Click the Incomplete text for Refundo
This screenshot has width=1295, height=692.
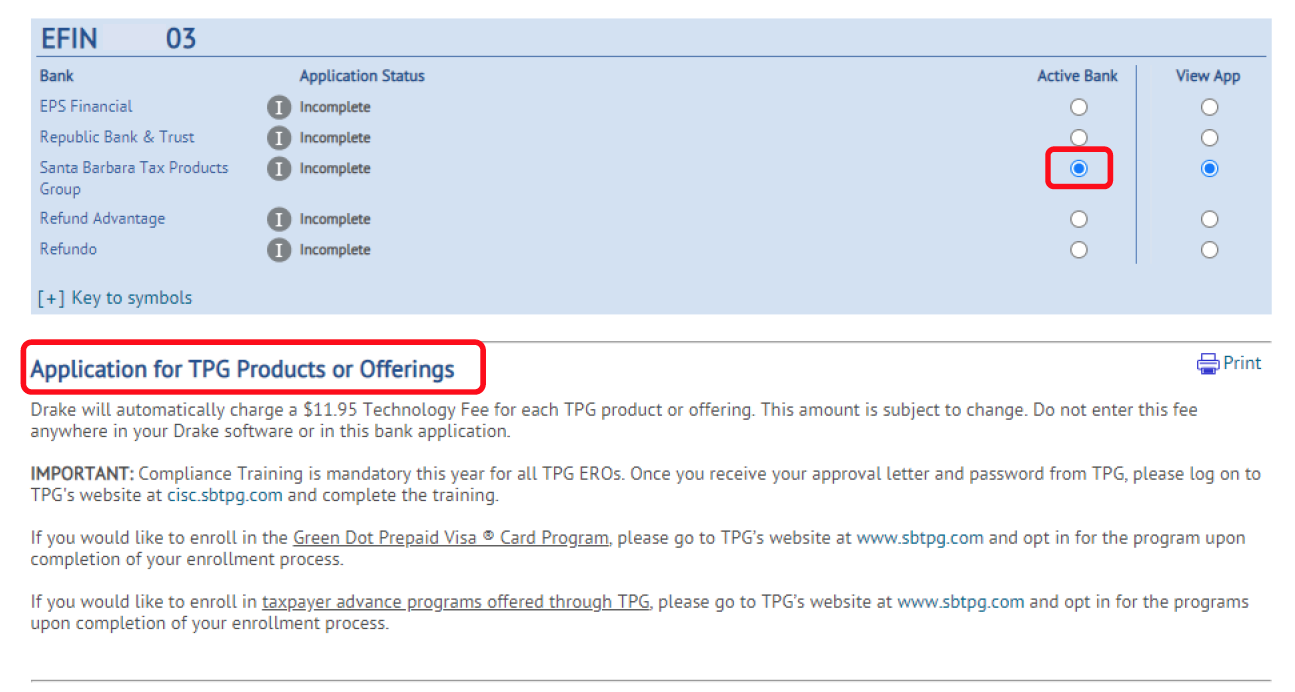(335, 250)
